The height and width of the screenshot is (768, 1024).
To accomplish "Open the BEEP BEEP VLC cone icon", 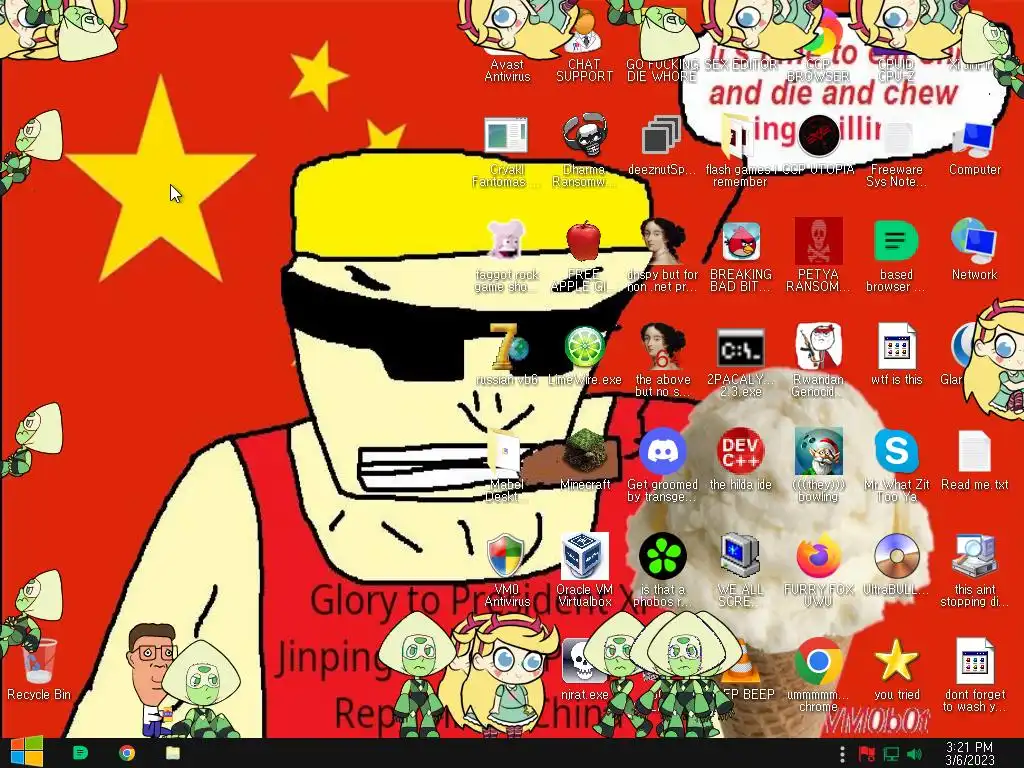I will [744, 669].
